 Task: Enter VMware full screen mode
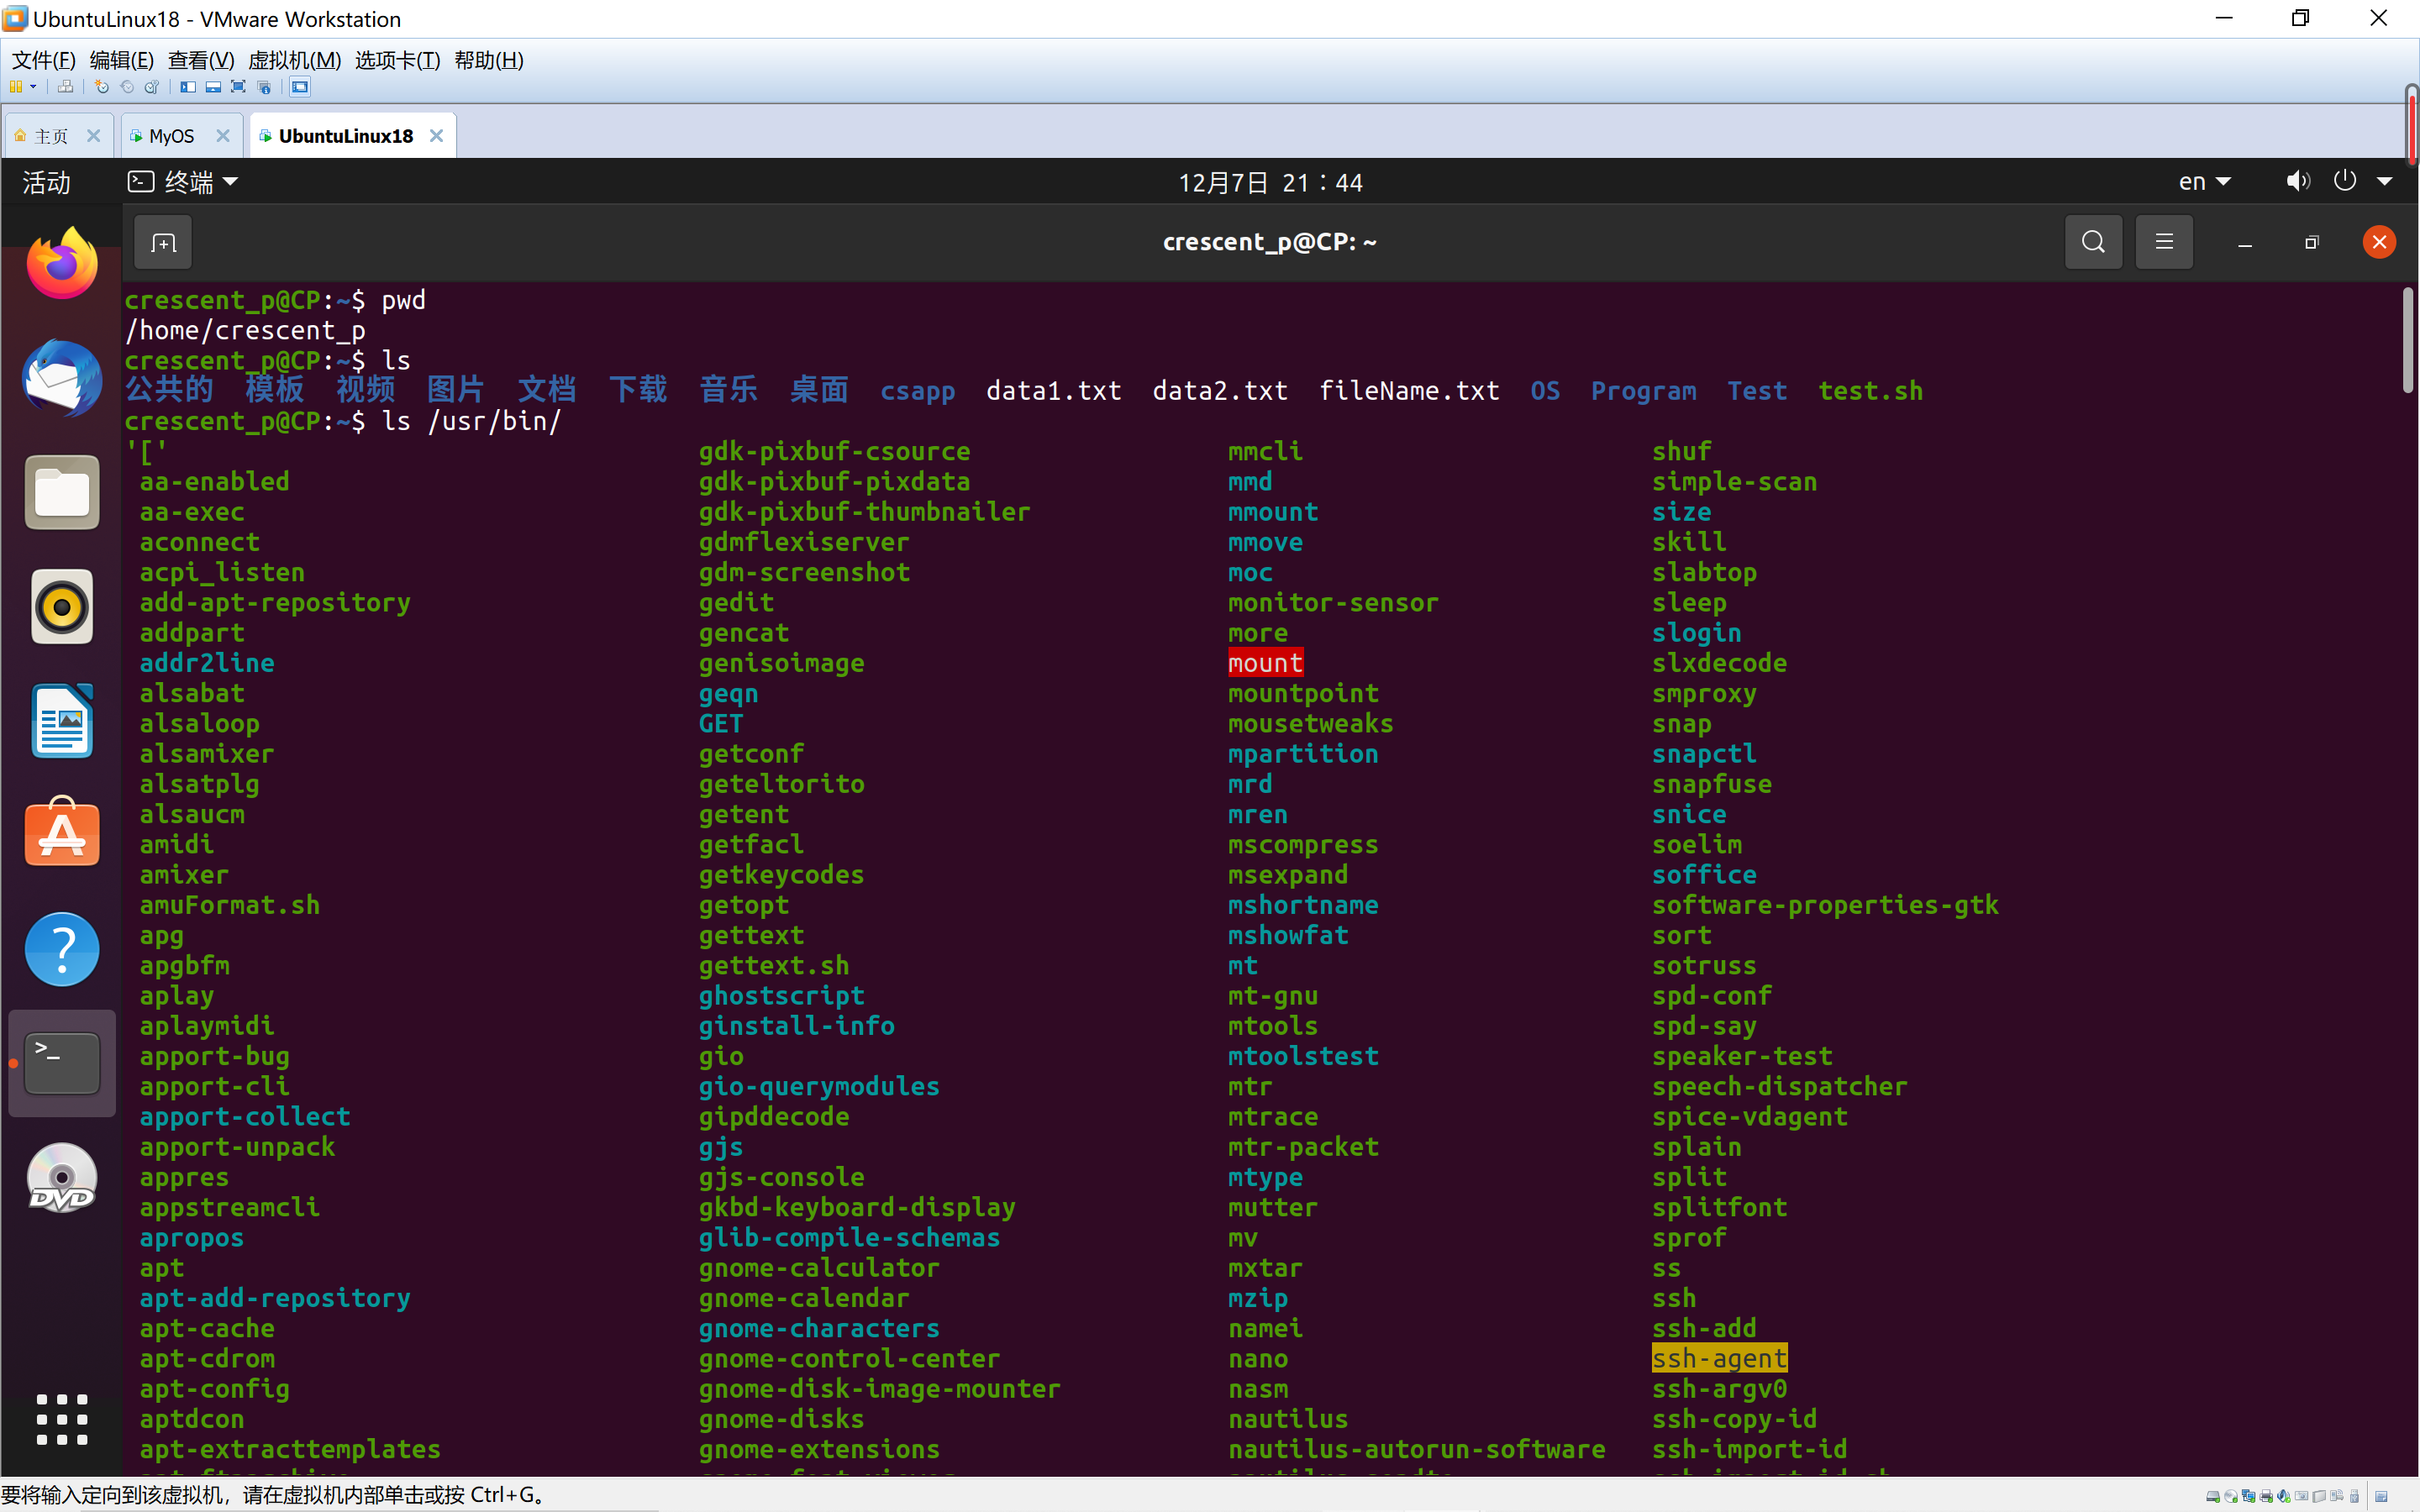pyautogui.click(x=238, y=87)
